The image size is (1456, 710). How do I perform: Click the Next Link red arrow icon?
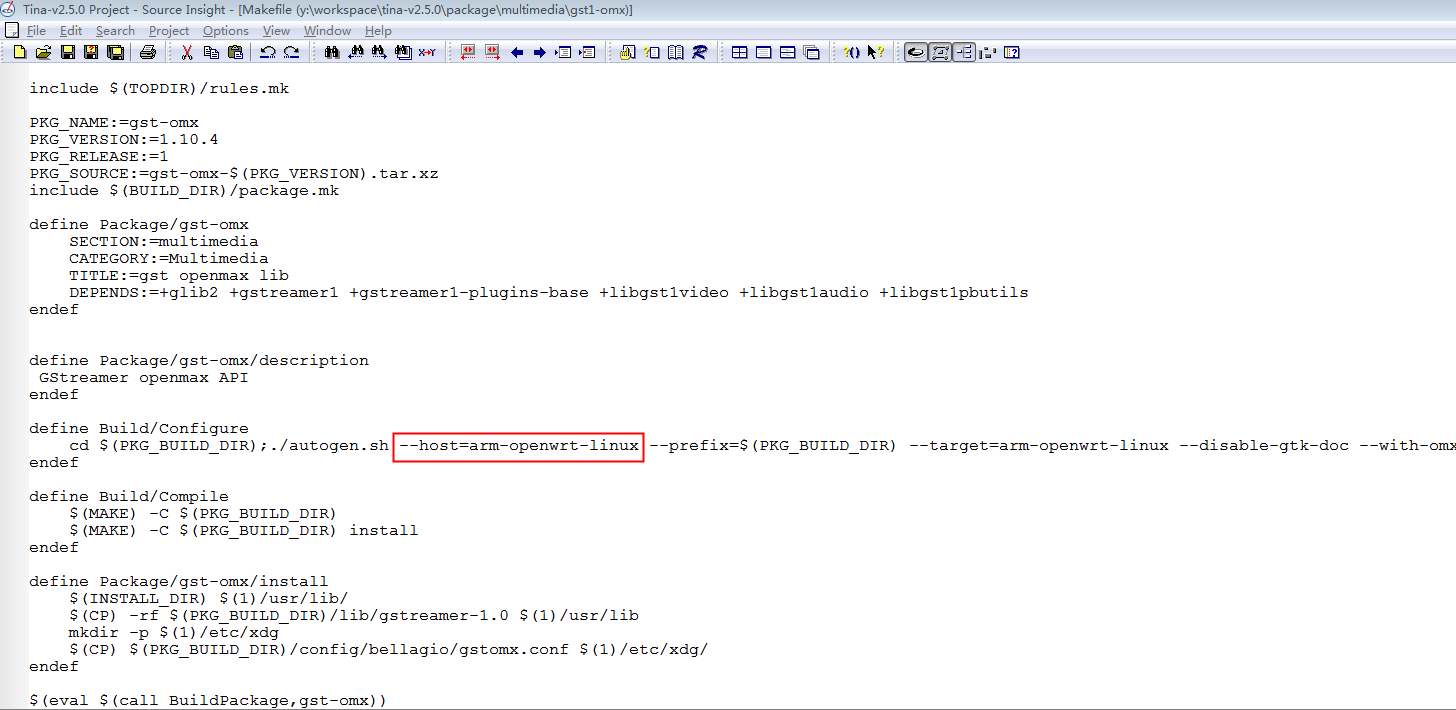pyautogui.click(x=492, y=52)
